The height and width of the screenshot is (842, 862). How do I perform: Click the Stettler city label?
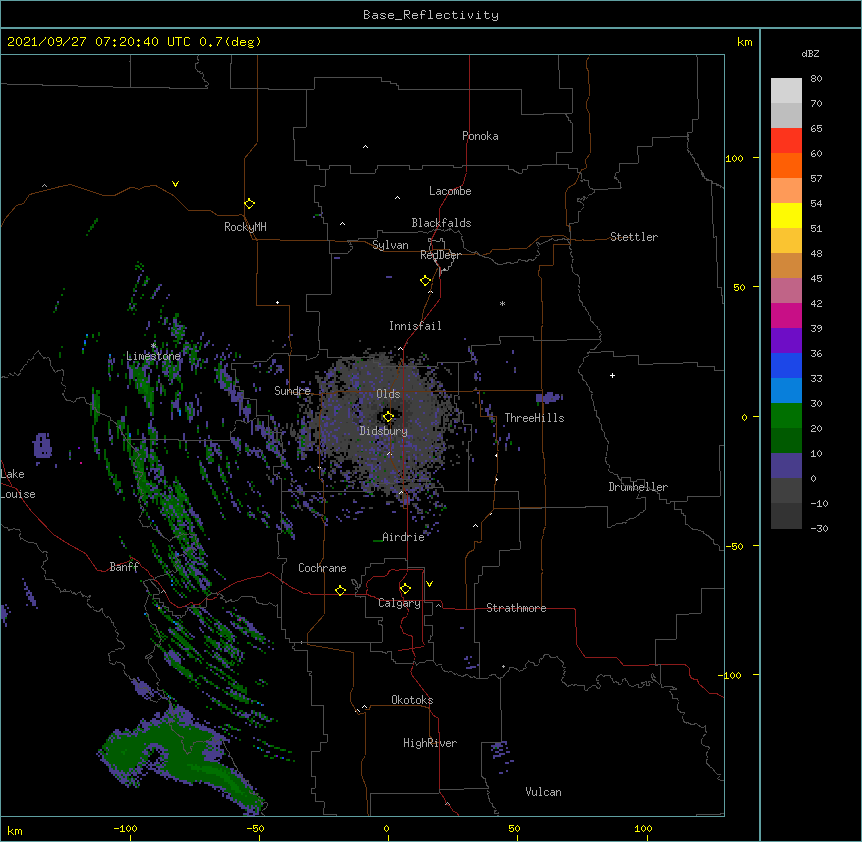click(634, 237)
